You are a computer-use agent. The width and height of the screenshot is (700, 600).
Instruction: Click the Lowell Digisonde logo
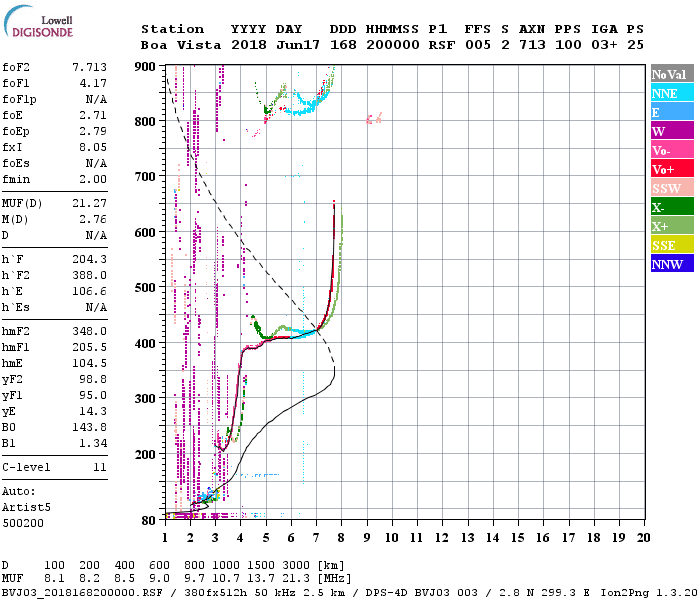pos(38,22)
